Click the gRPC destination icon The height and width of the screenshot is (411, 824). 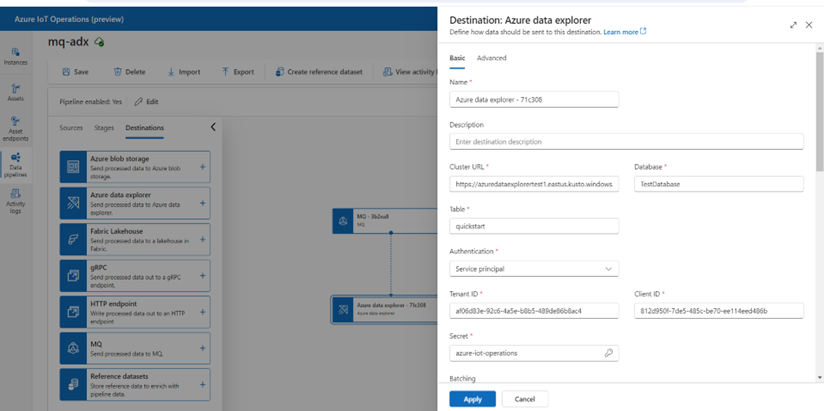pyautogui.click(x=73, y=276)
